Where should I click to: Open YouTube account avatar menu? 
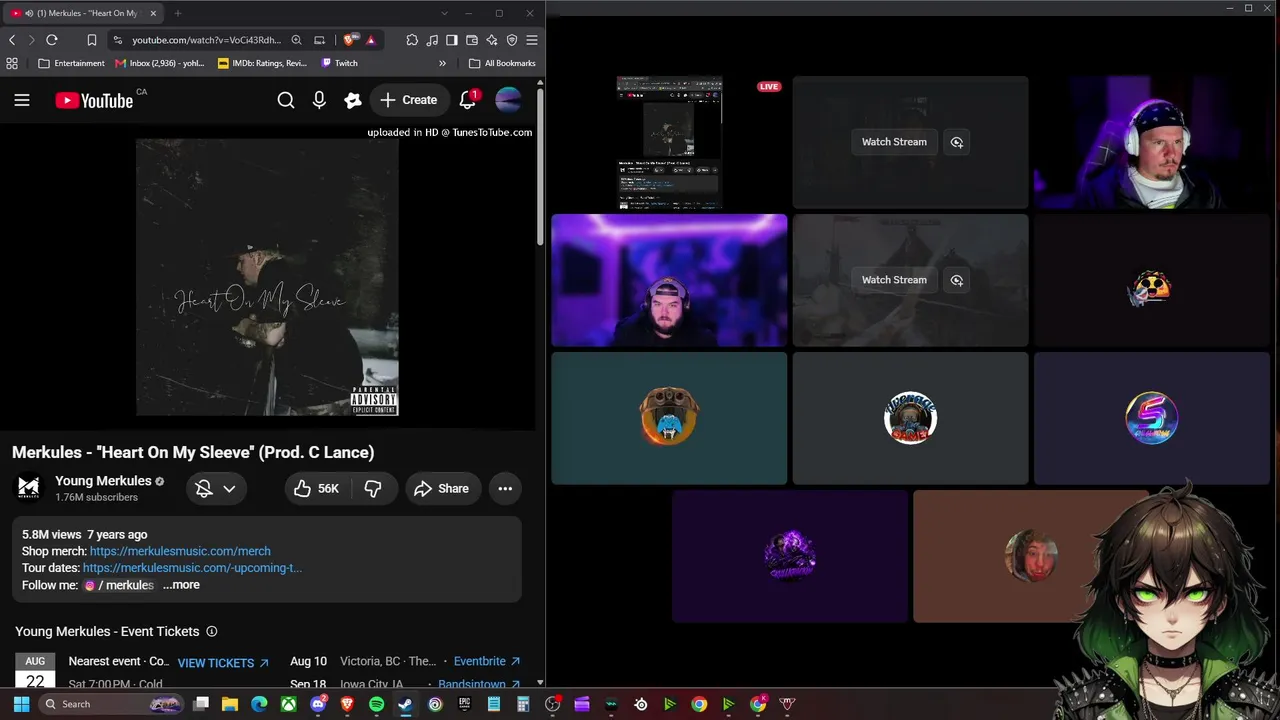[x=508, y=100]
